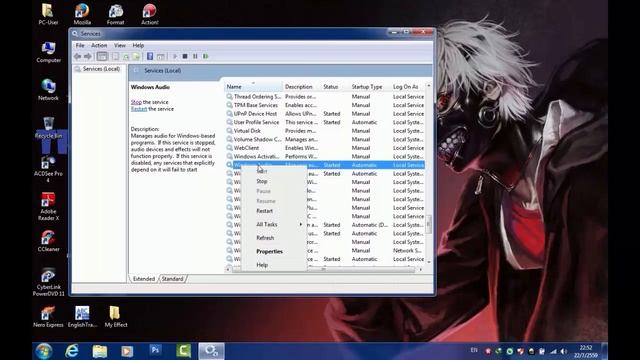
Task: Open the PC-User folder icon
Action: coord(48,14)
